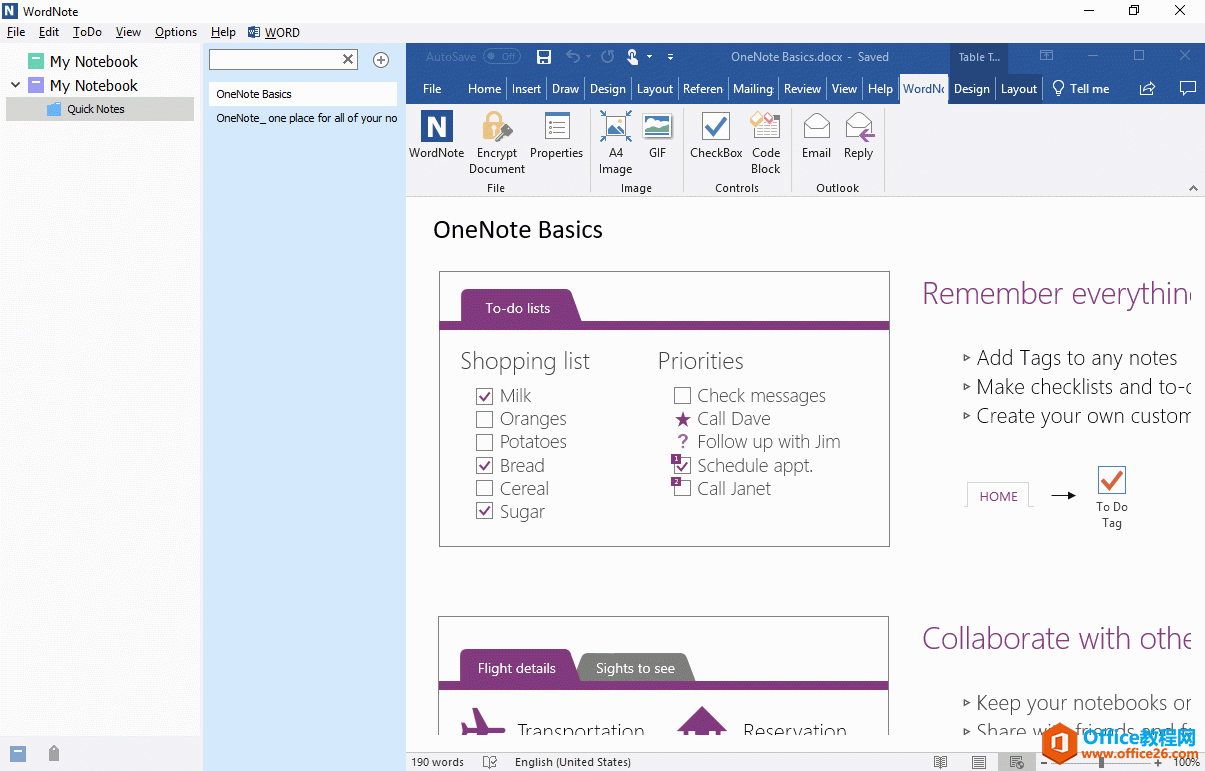The height and width of the screenshot is (771, 1205).
Task: Open the Undo dropdown arrow
Action: (588, 57)
